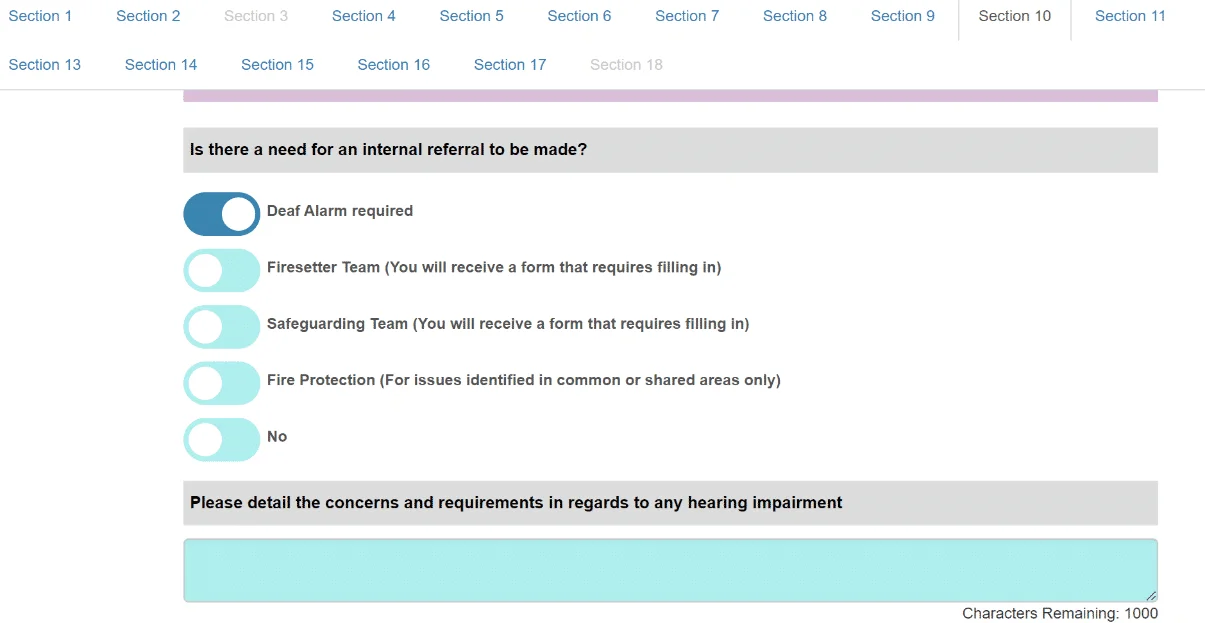Move to the Section 11 tab

1129,16
